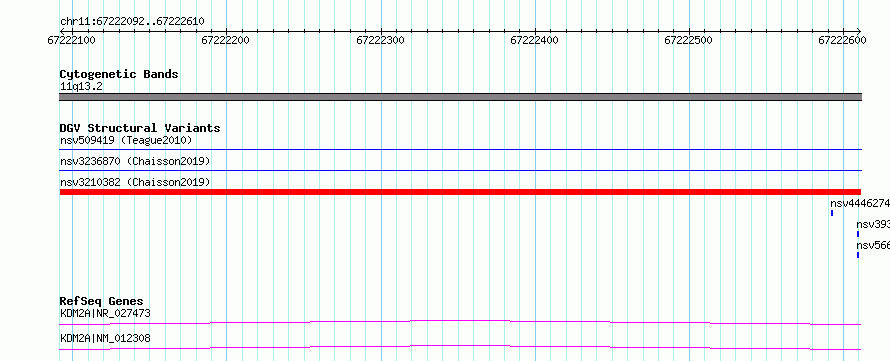Open the KDM2A|NR_027473 gene label
Image resolution: width=890 pixels, height=361 pixels.
coord(106,313)
